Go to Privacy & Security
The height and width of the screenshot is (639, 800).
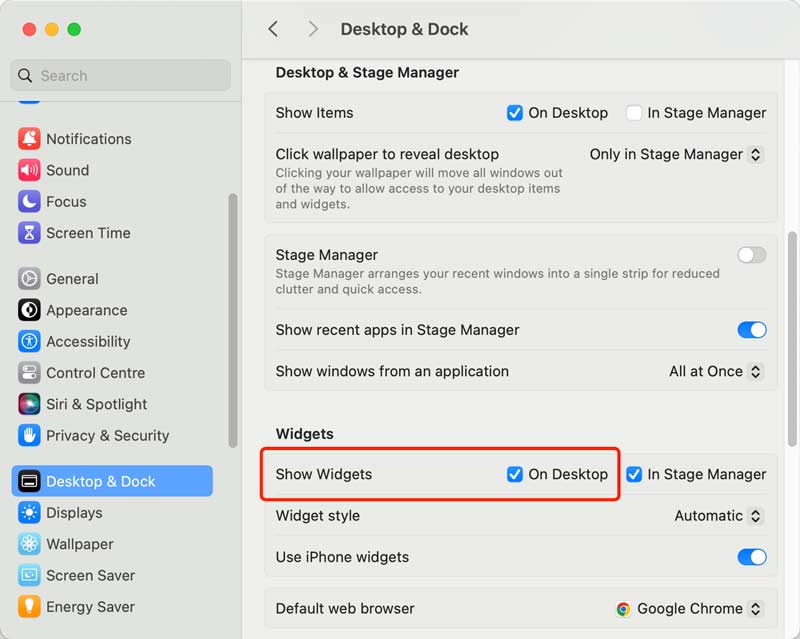(x=112, y=435)
